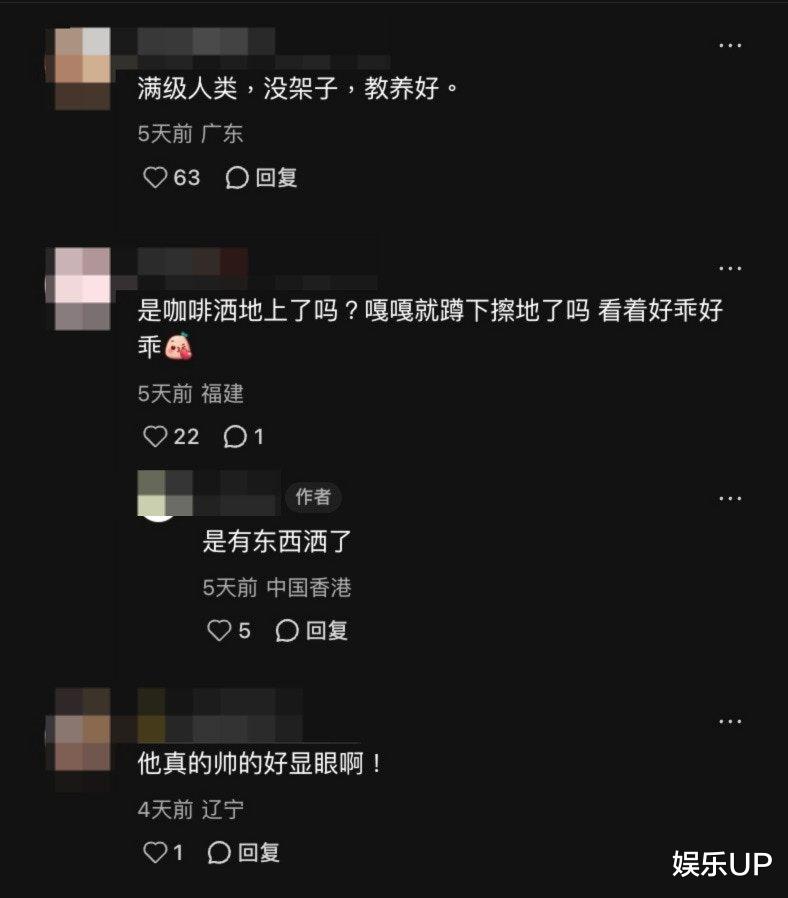Image resolution: width=788 pixels, height=898 pixels.
Task: Open the pink avatar of the Fujian commenter
Action: [x=82, y=289]
